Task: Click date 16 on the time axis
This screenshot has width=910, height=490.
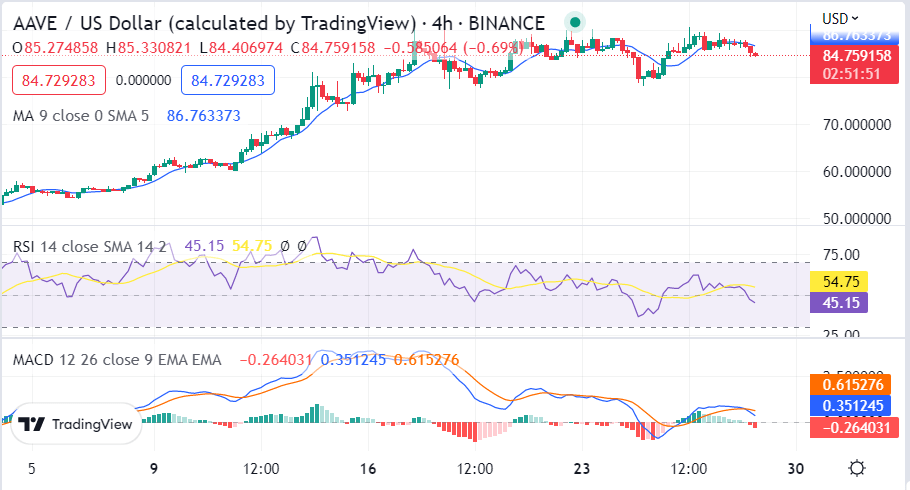Action: pos(368,469)
